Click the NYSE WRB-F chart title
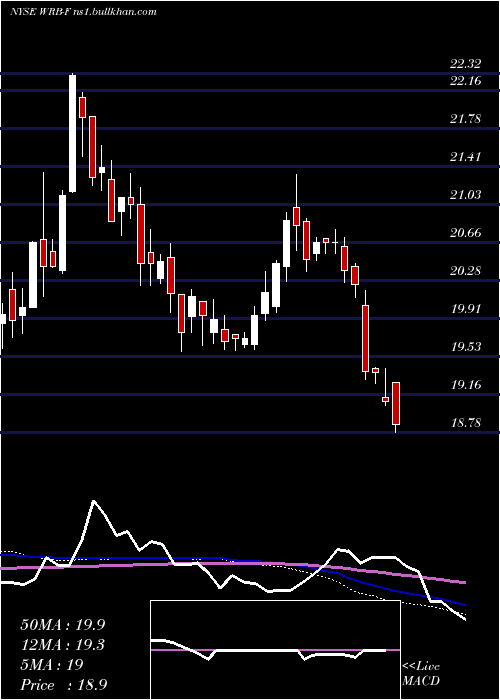 tap(83, 12)
